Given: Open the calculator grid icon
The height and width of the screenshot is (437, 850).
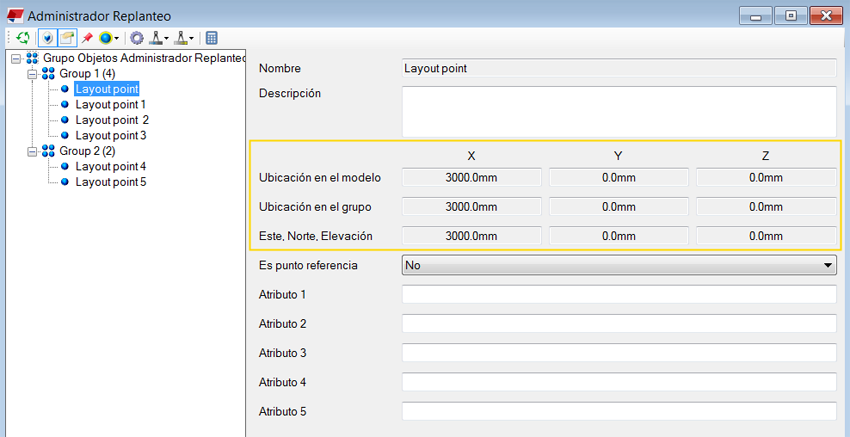Looking at the screenshot, I should [x=211, y=38].
